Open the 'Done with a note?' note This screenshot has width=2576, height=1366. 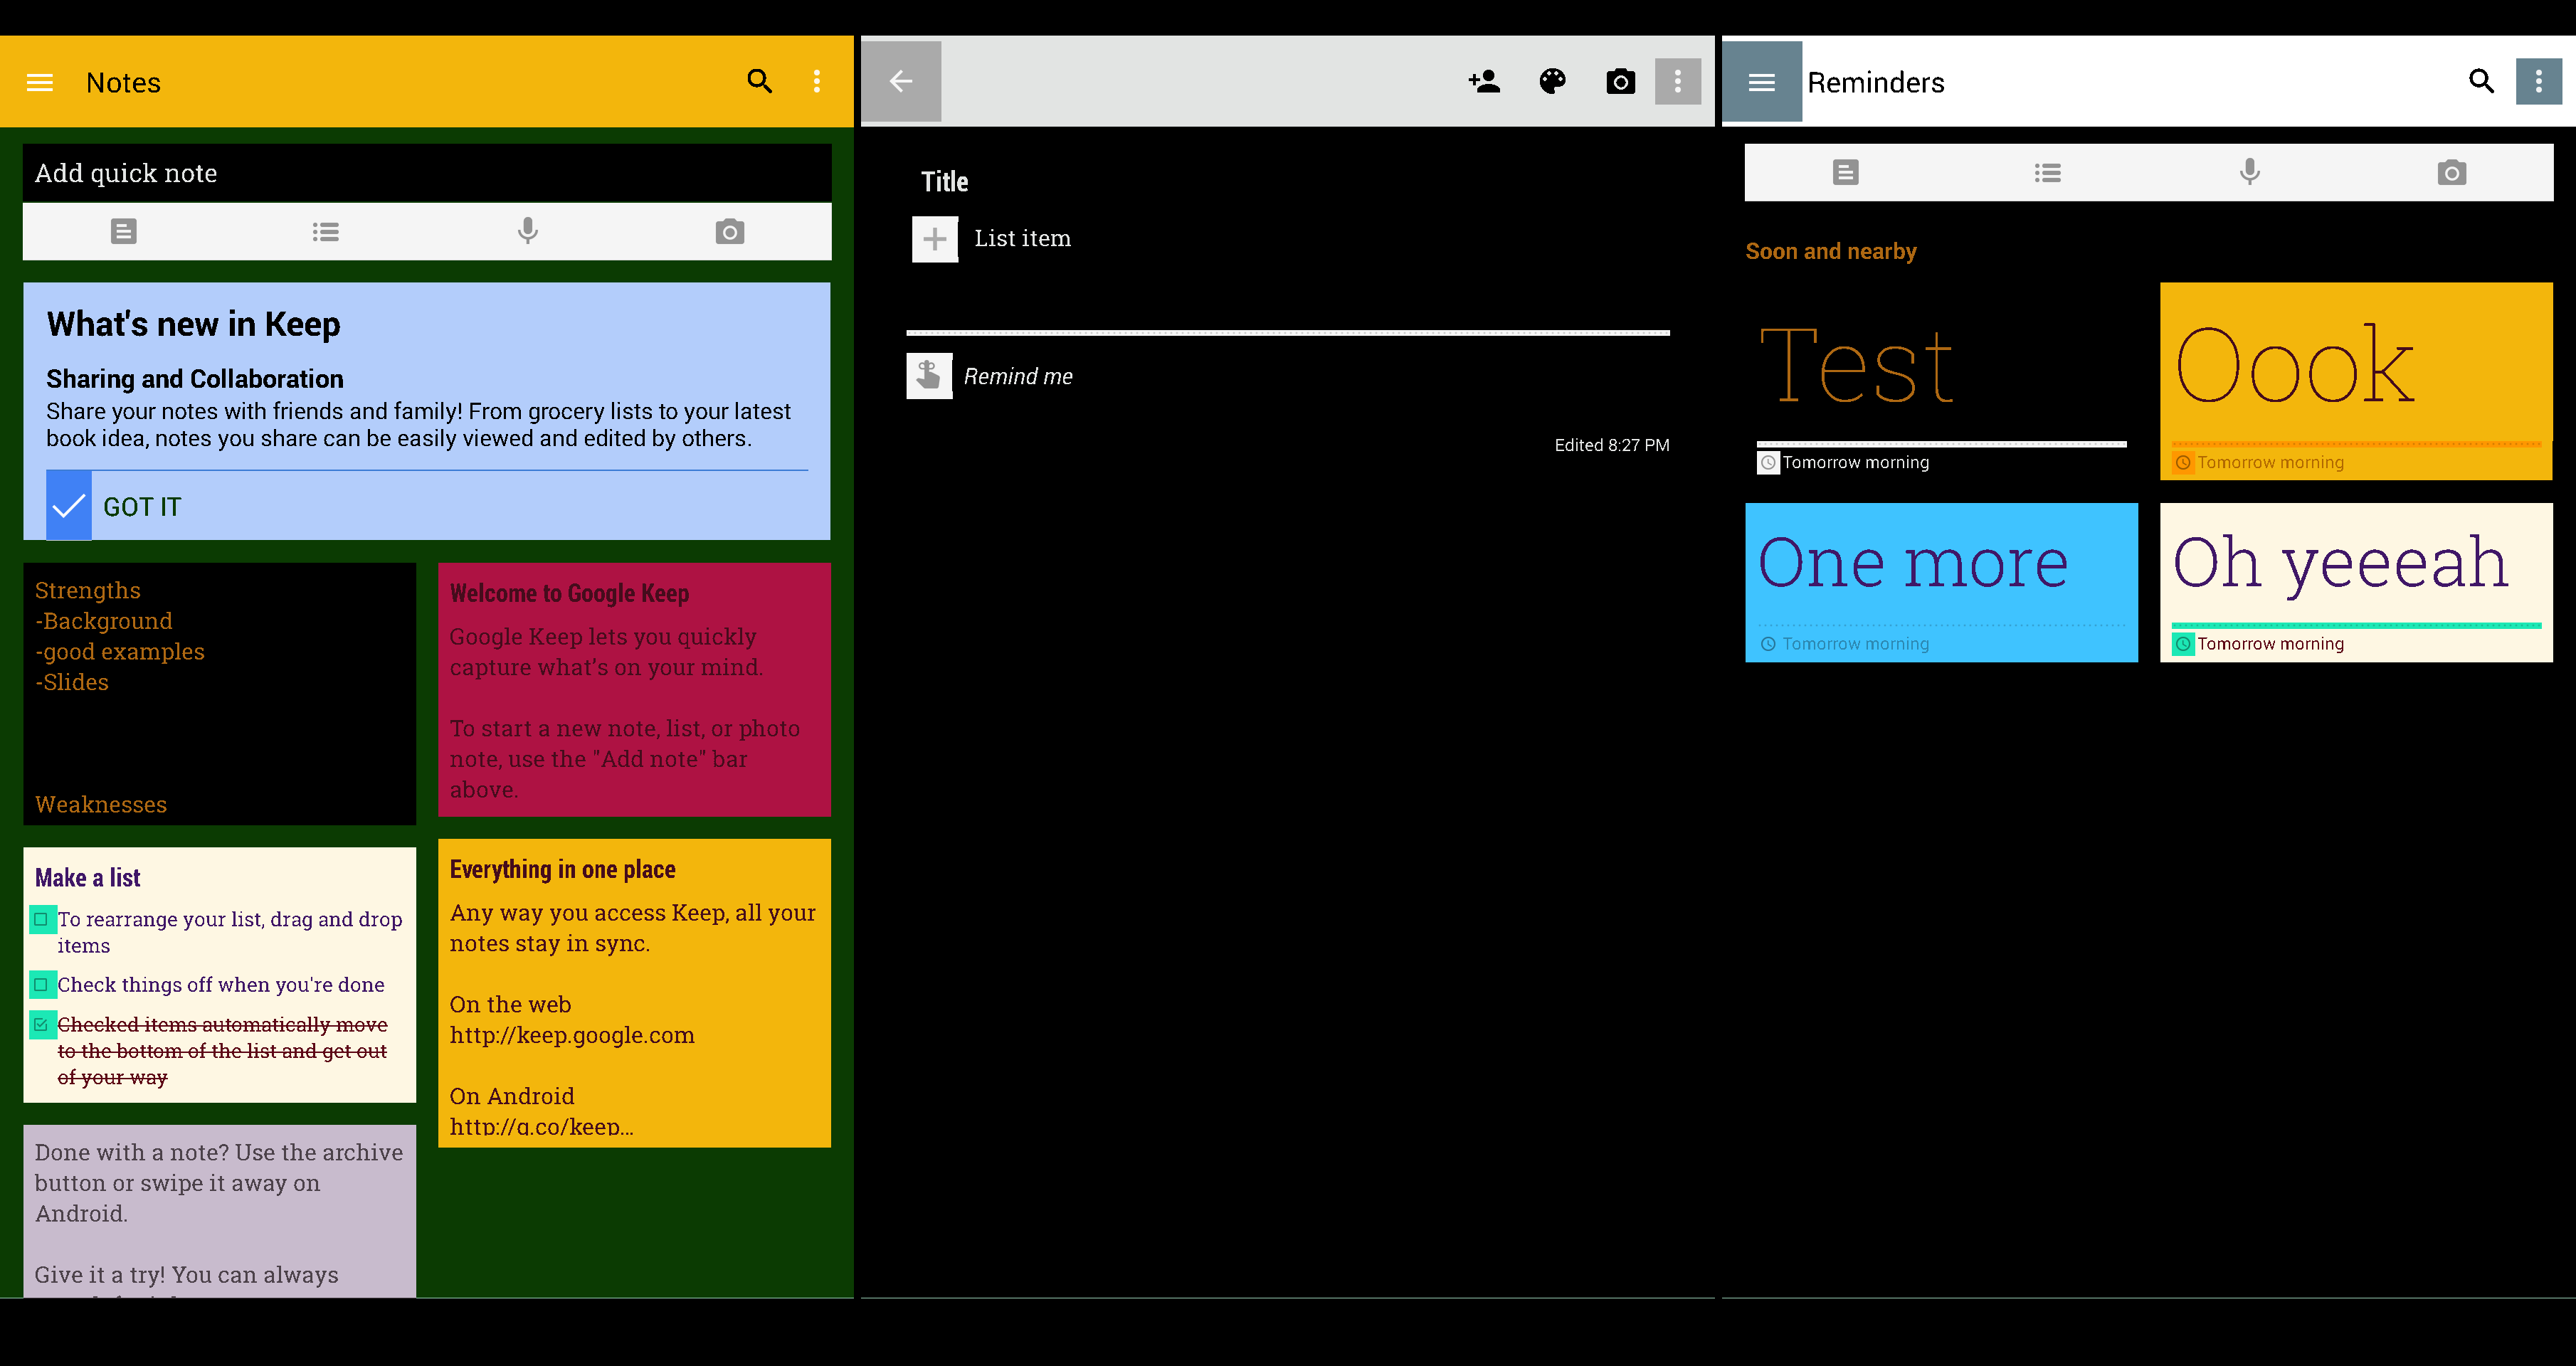coord(220,1212)
